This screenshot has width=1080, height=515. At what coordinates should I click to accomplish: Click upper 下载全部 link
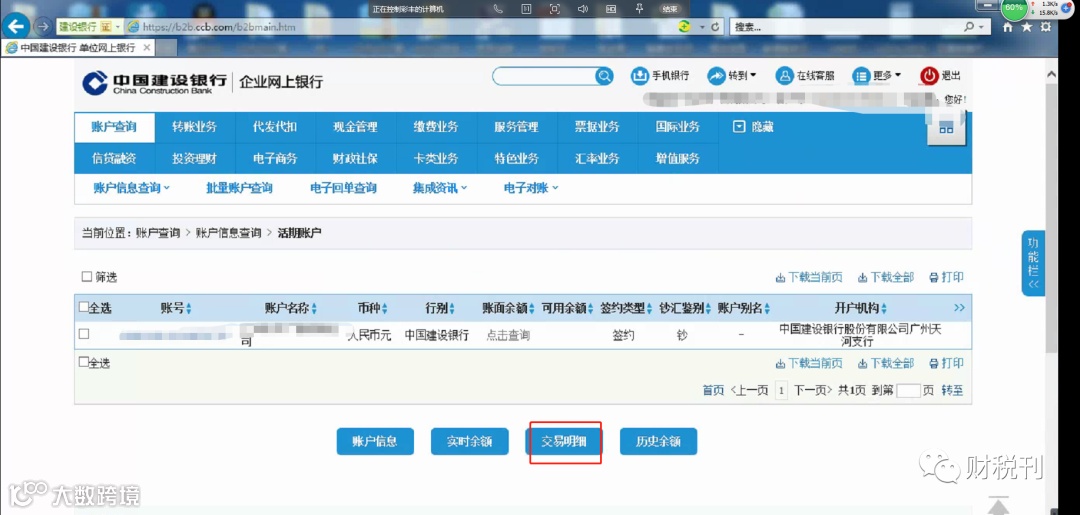(x=886, y=277)
